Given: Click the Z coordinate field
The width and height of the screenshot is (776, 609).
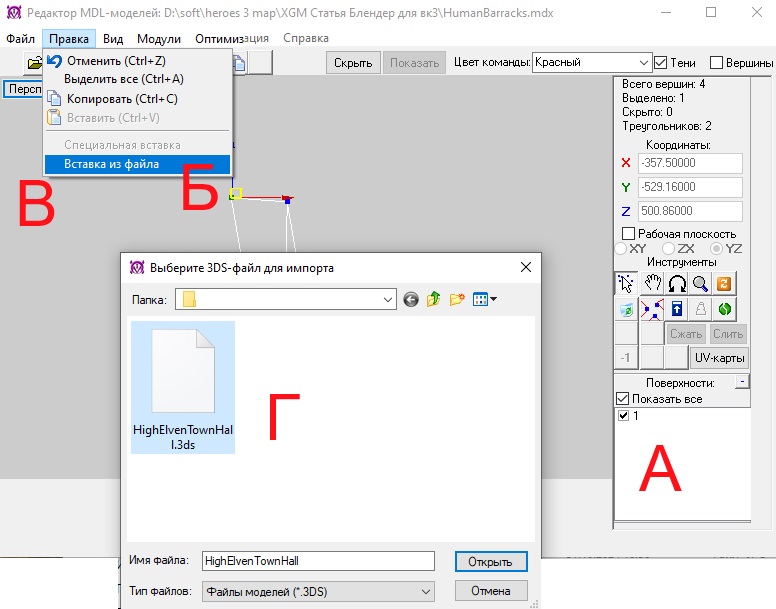Looking at the screenshot, I should point(690,211).
